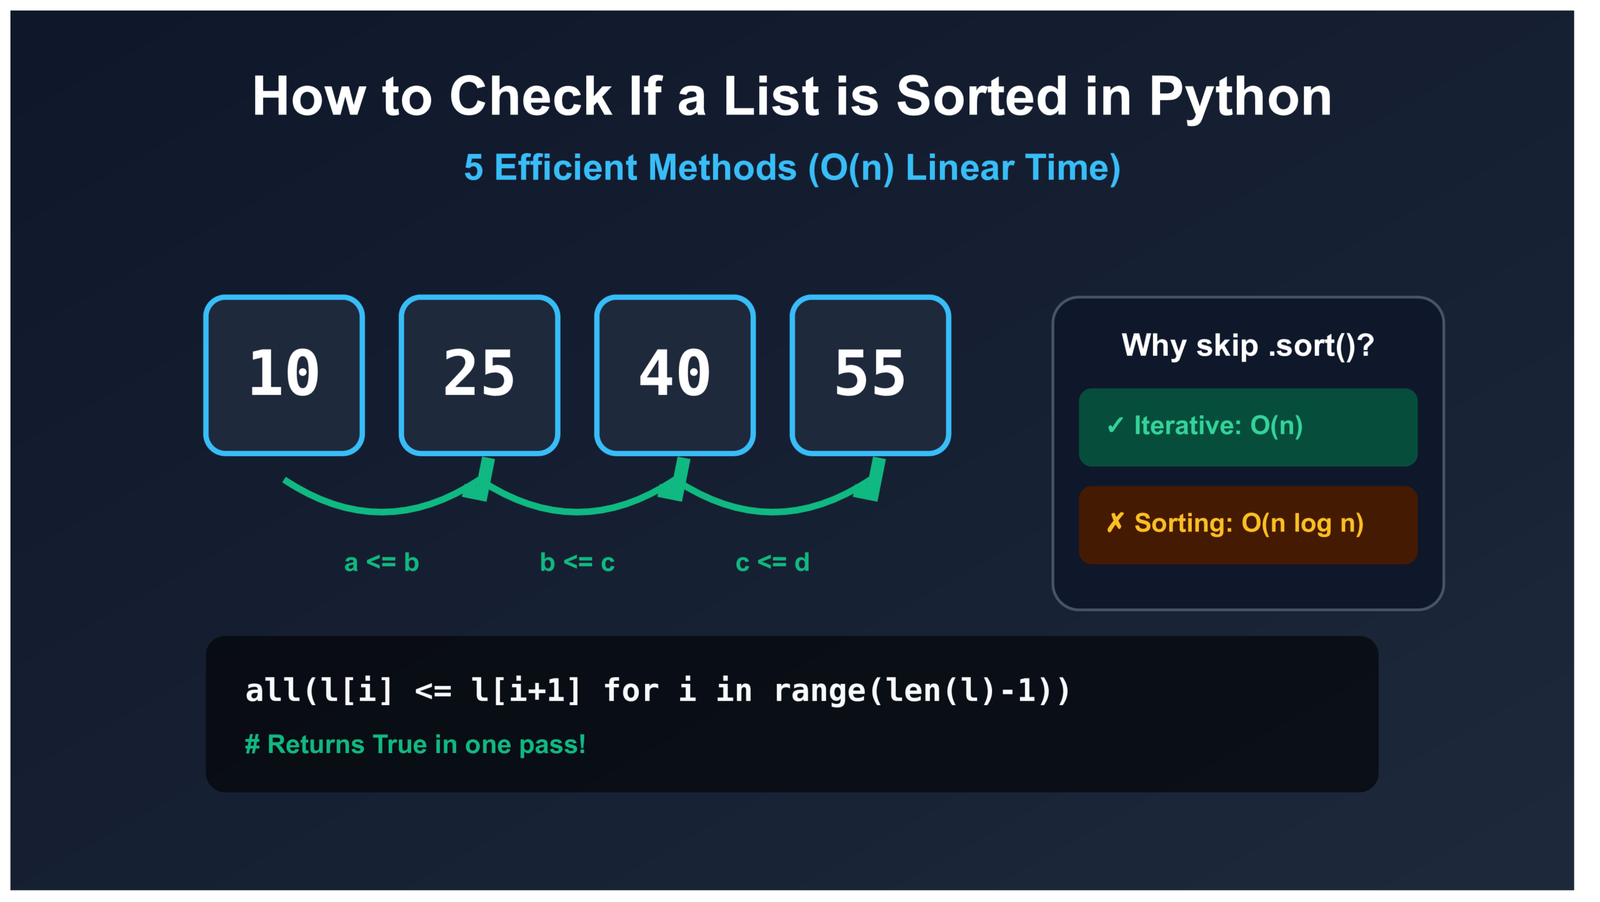Toggle the orange Sorting O(n log n) badge
This screenshot has width=1600, height=902.
tap(1247, 523)
